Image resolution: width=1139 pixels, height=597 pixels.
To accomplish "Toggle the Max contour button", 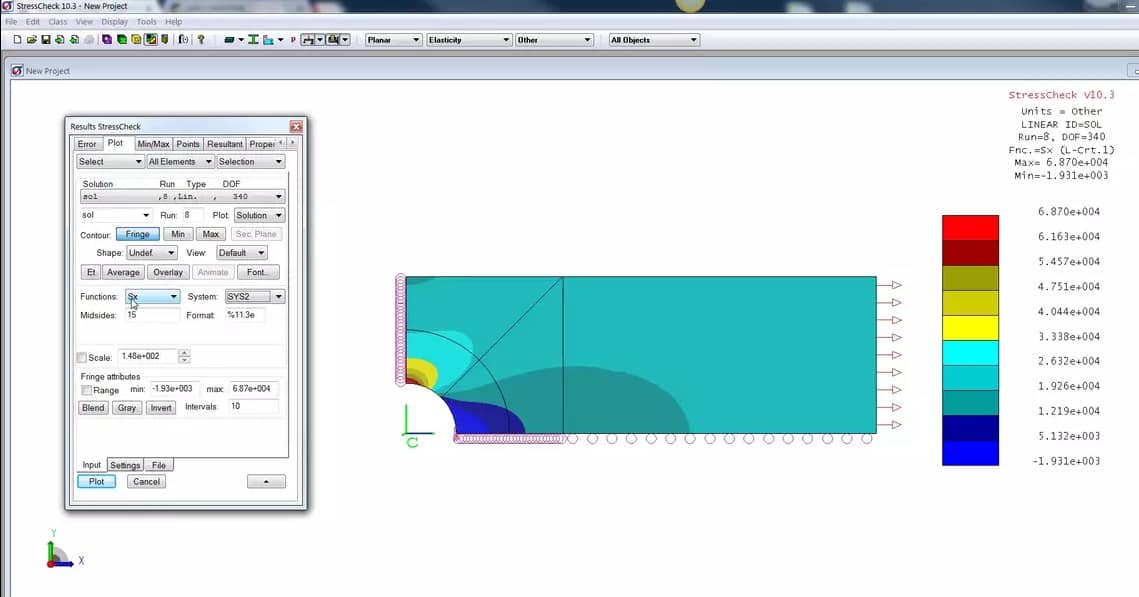I will tap(211, 234).
